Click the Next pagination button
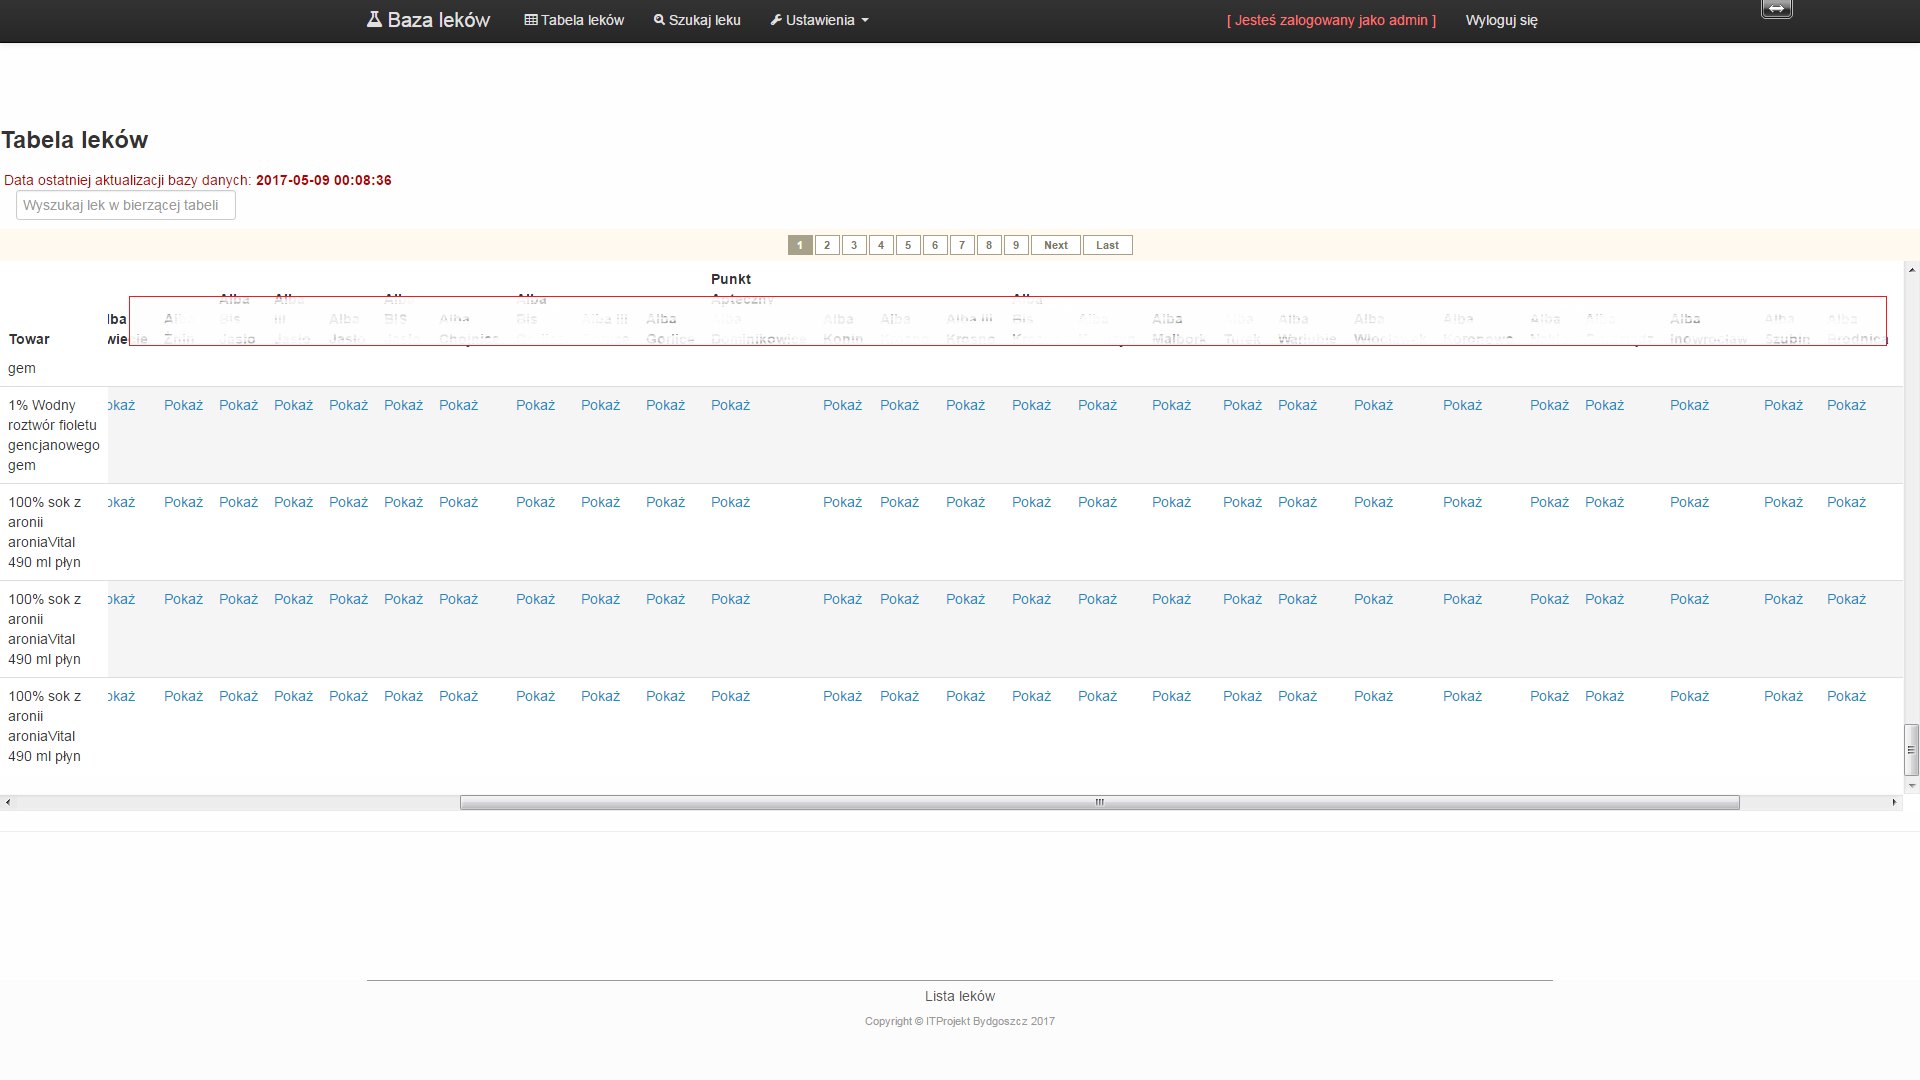Screen dimensions: 1920x1080 [x=1055, y=245]
